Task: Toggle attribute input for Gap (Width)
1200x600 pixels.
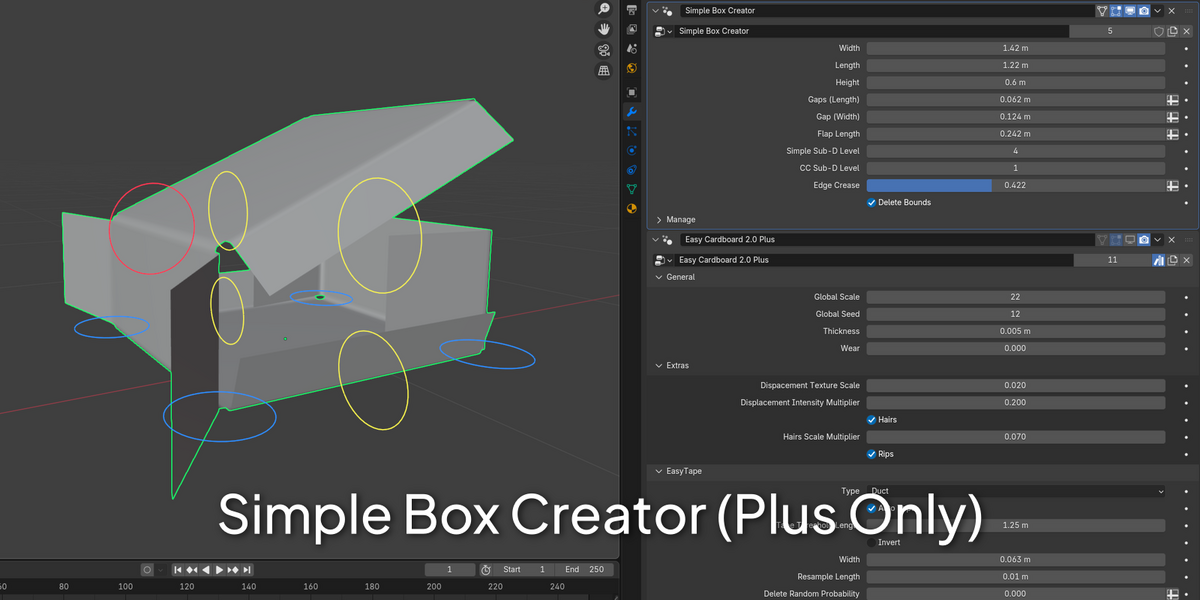Action: (1172, 117)
